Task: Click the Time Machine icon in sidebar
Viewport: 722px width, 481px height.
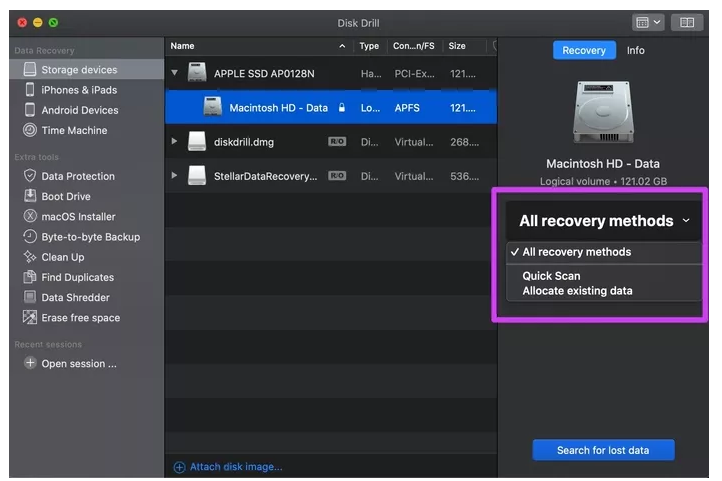Action: [x=30, y=131]
